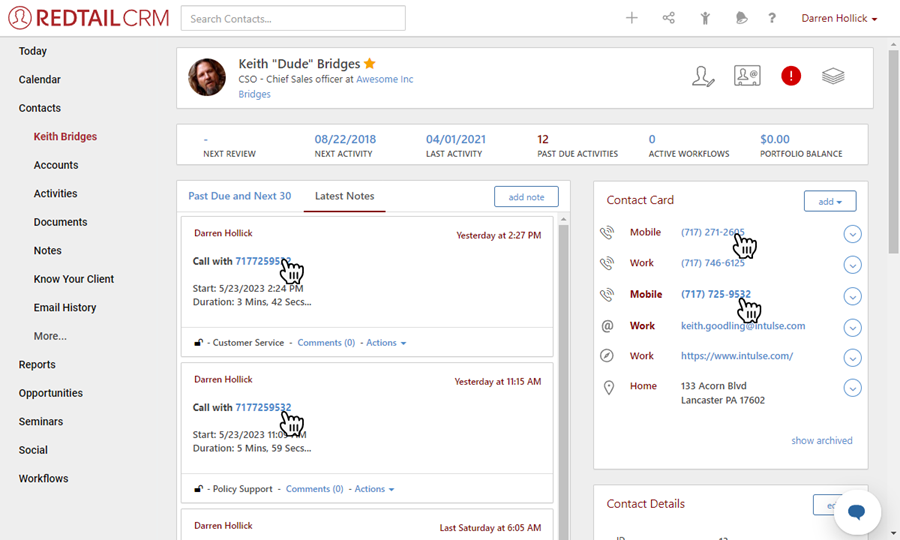Open the Contact Card add dropdown
The width and height of the screenshot is (900, 540).
(x=830, y=201)
